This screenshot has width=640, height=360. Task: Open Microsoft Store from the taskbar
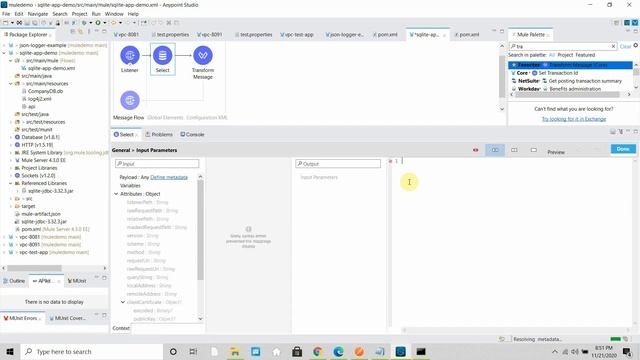click(297, 351)
